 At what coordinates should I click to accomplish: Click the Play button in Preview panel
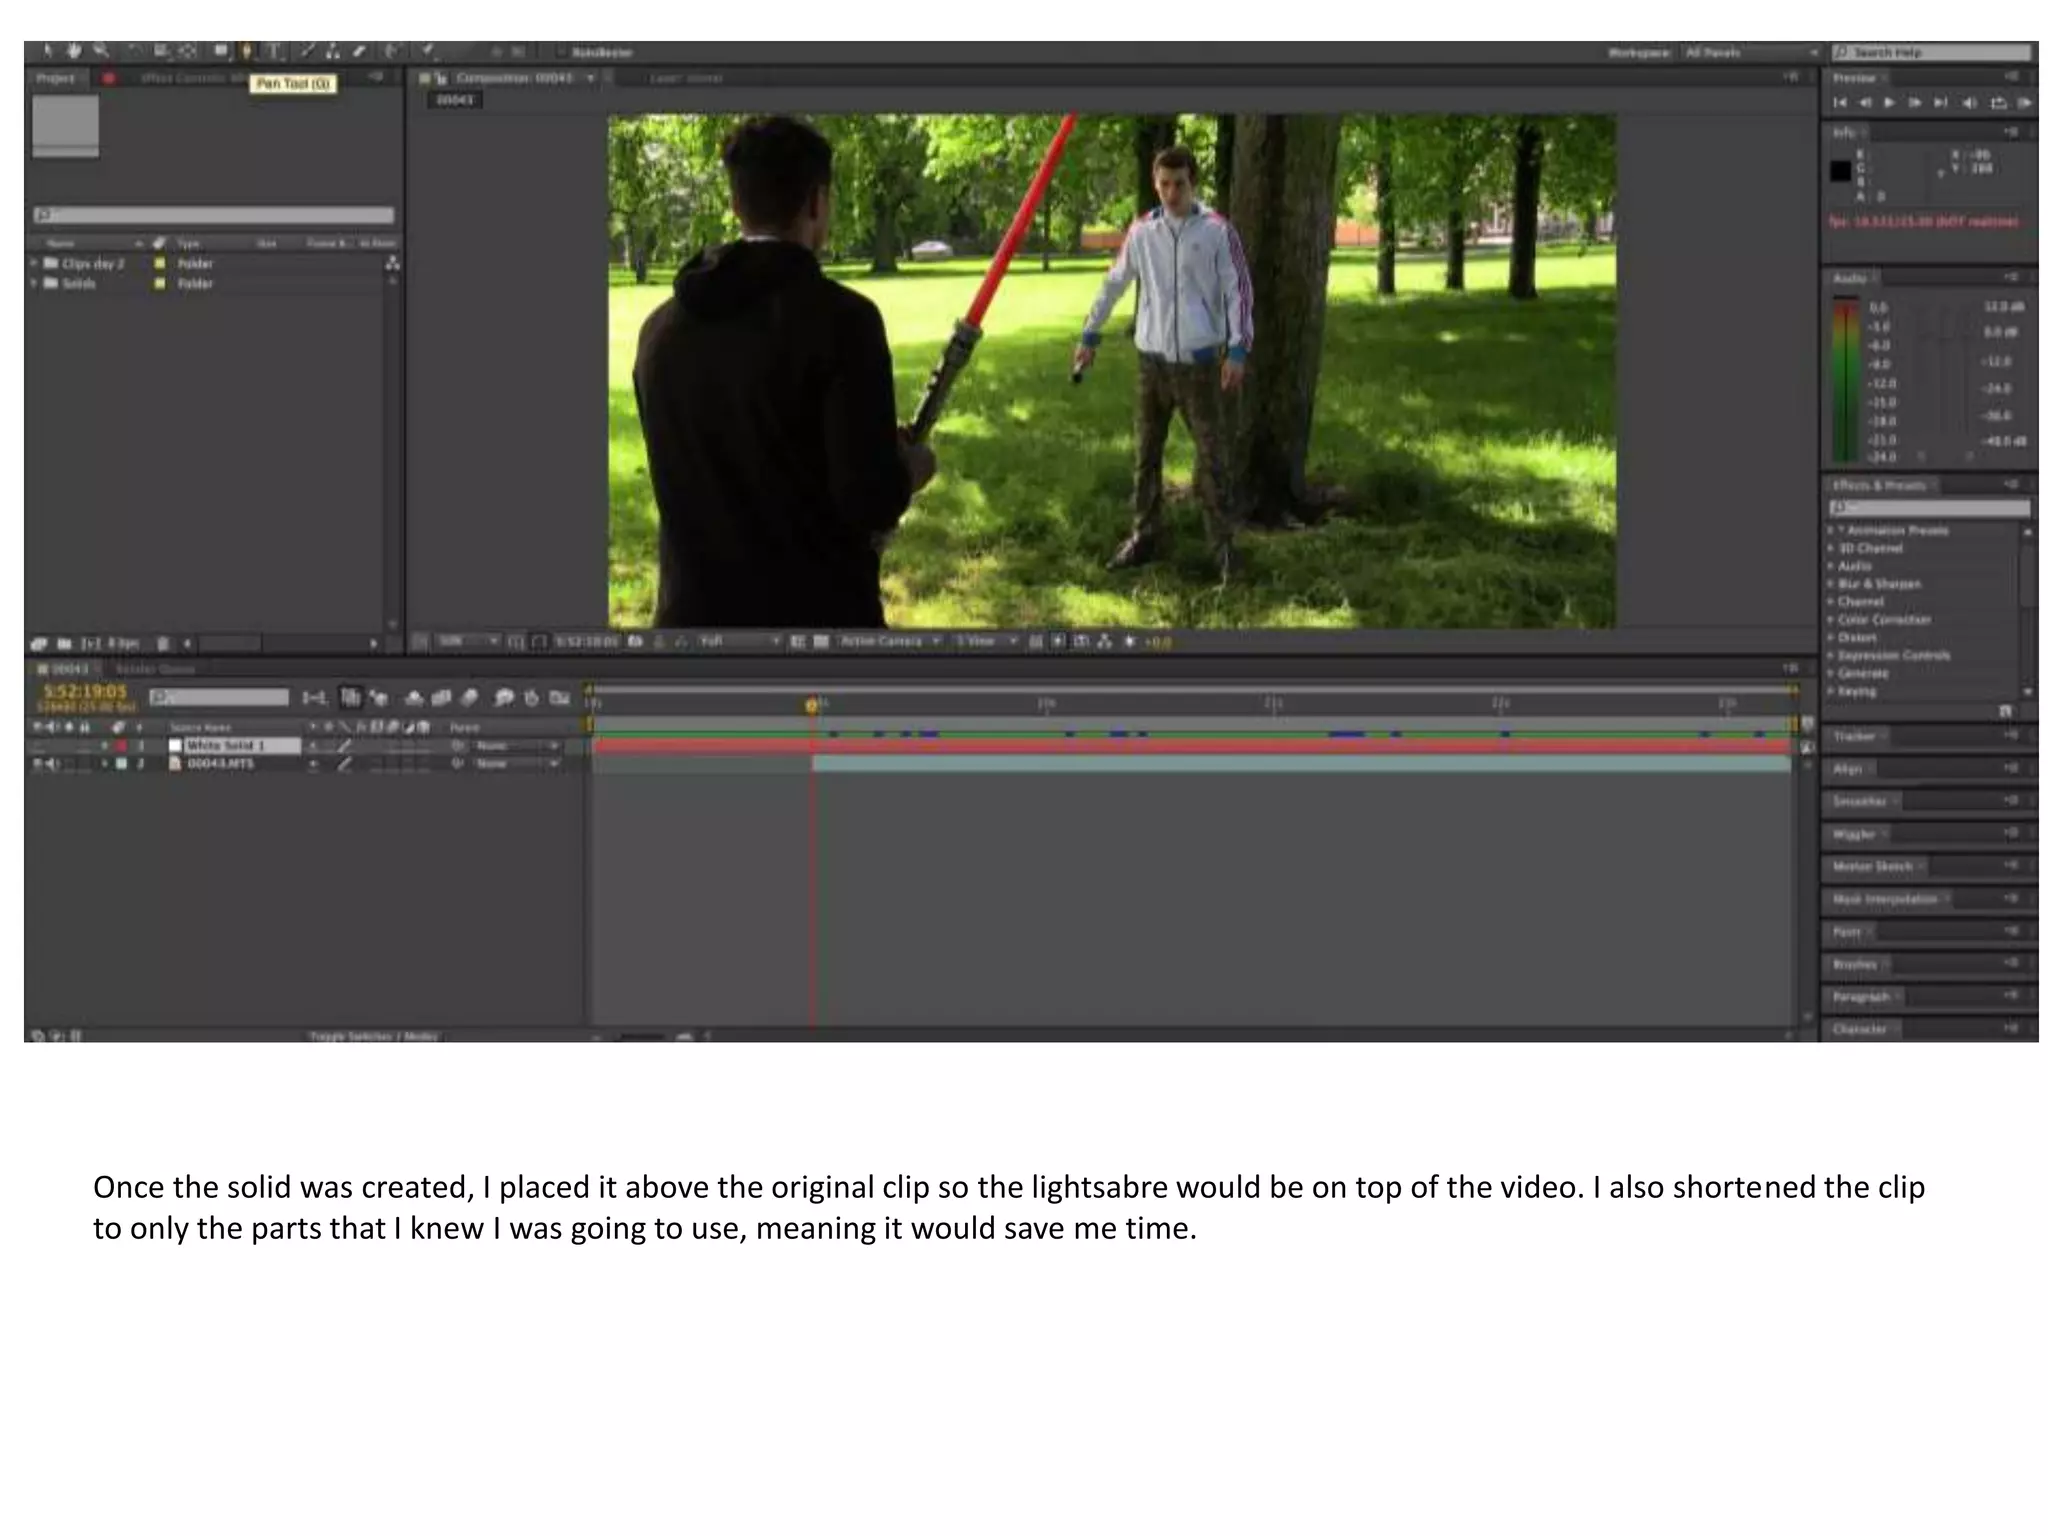[x=1889, y=102]
